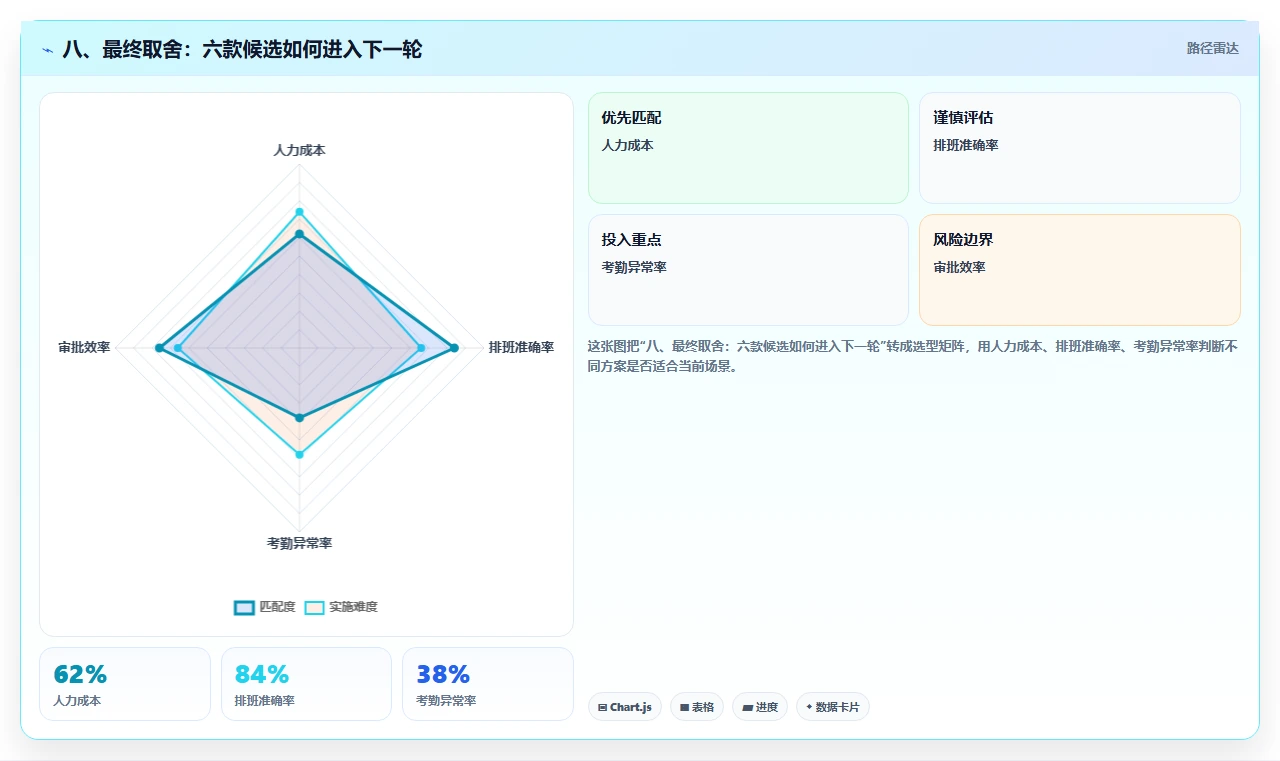Select the 62% 人力成本 stat card
The image size is (1280, 761).
[x=125, y=684]
